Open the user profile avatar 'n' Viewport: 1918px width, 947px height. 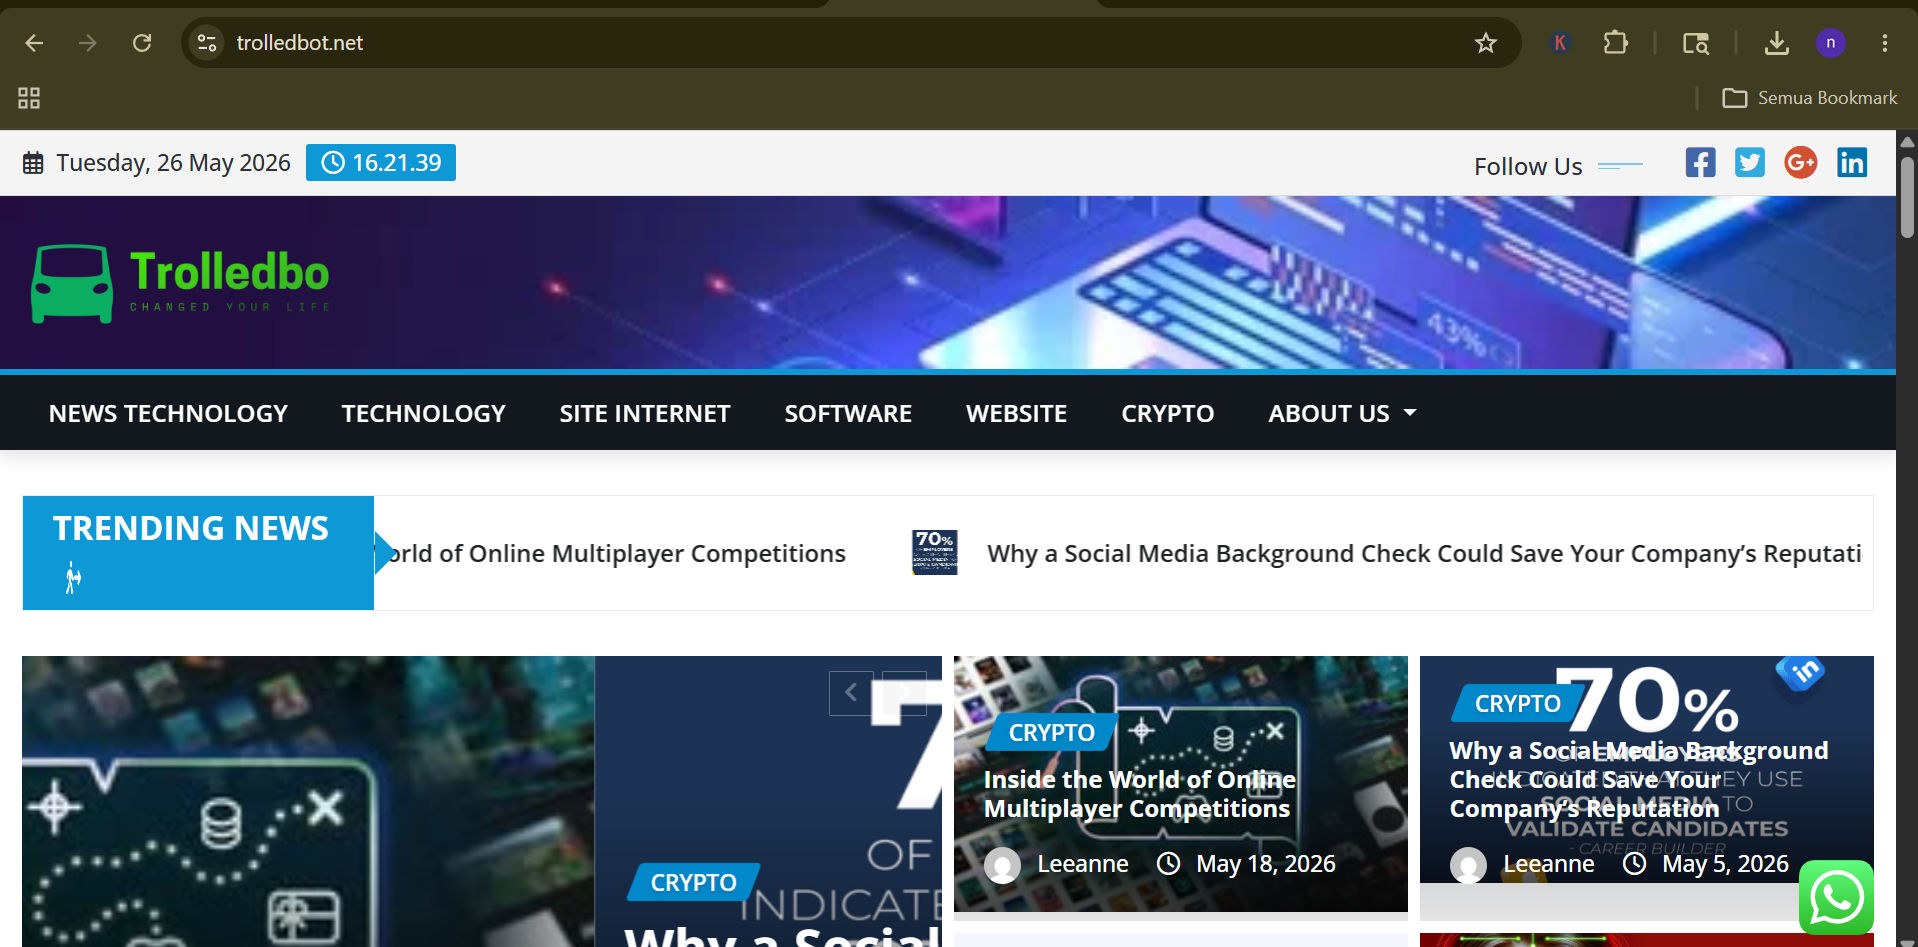(1830, 43)
